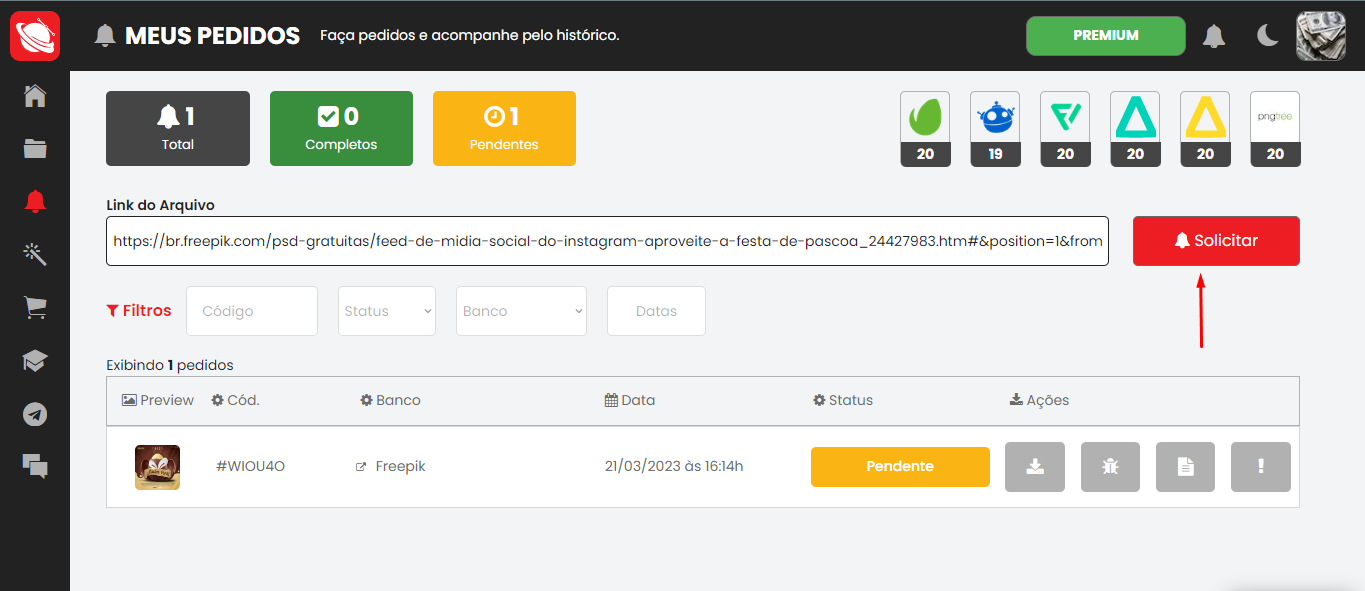Click the home icon in the sidebar
Viewport: 1365px width, 591px height.
click(35, 96)
